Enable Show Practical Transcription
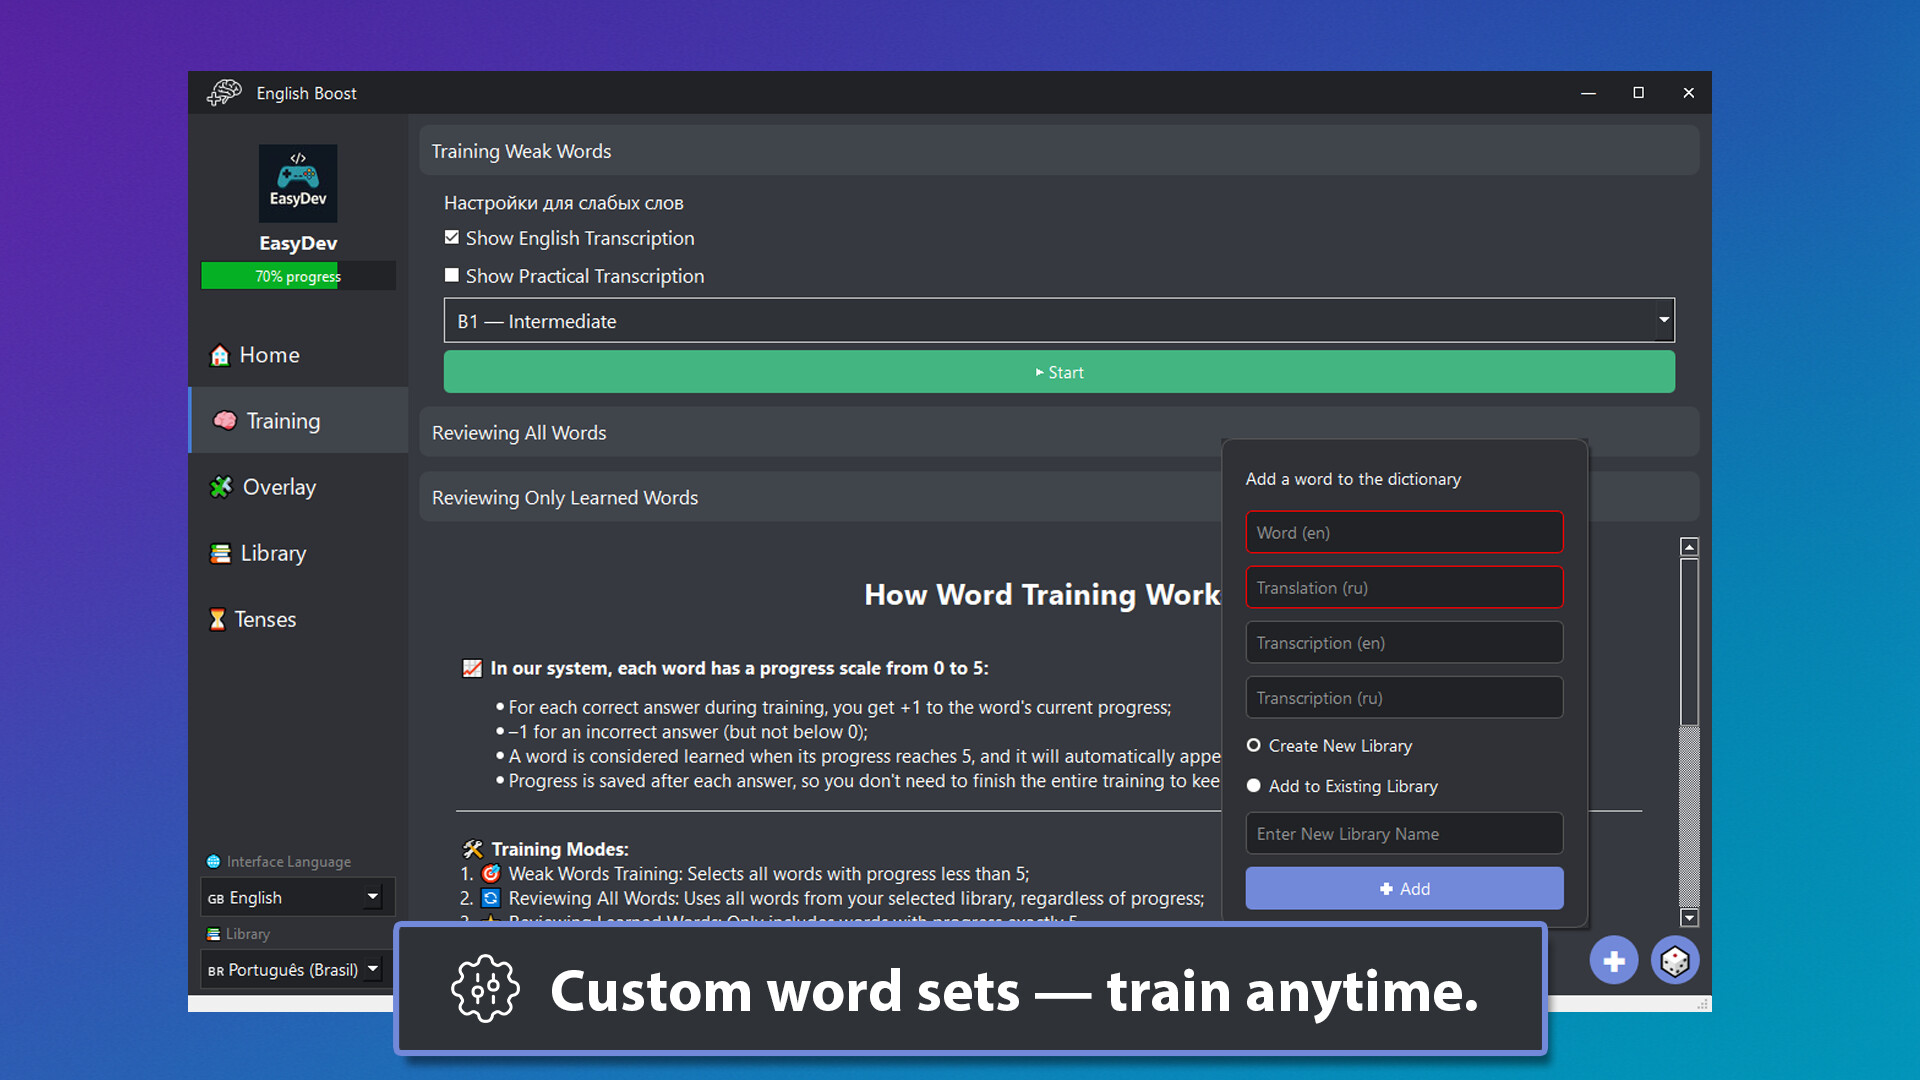The width and height of the screenshot is (1920, 1080). pos(452,275)
